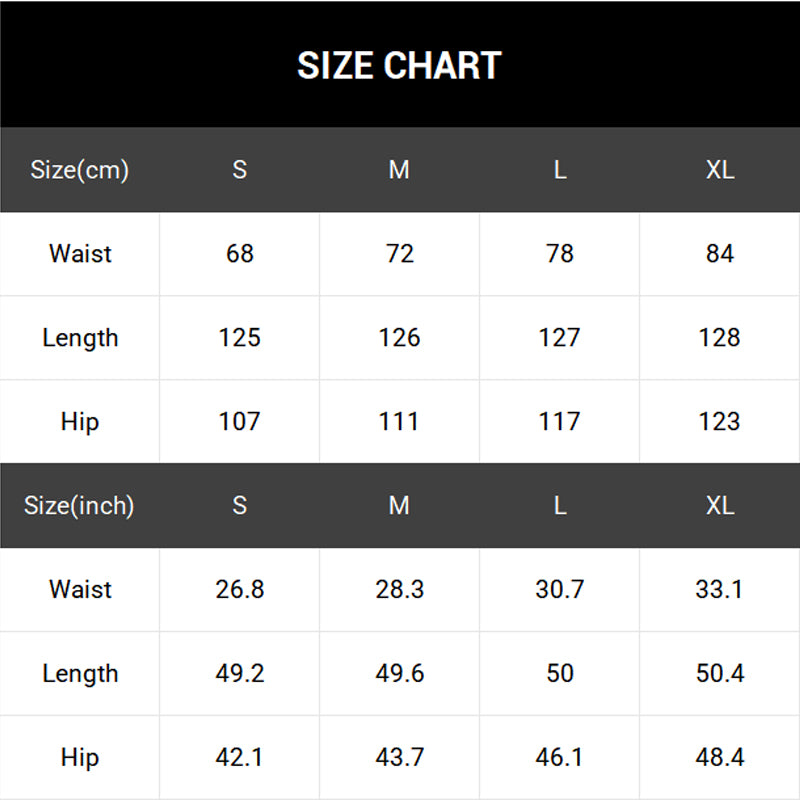
Task: Select the Size(cm) header cell
Action: pyautogui.click(x=80, y=170)
